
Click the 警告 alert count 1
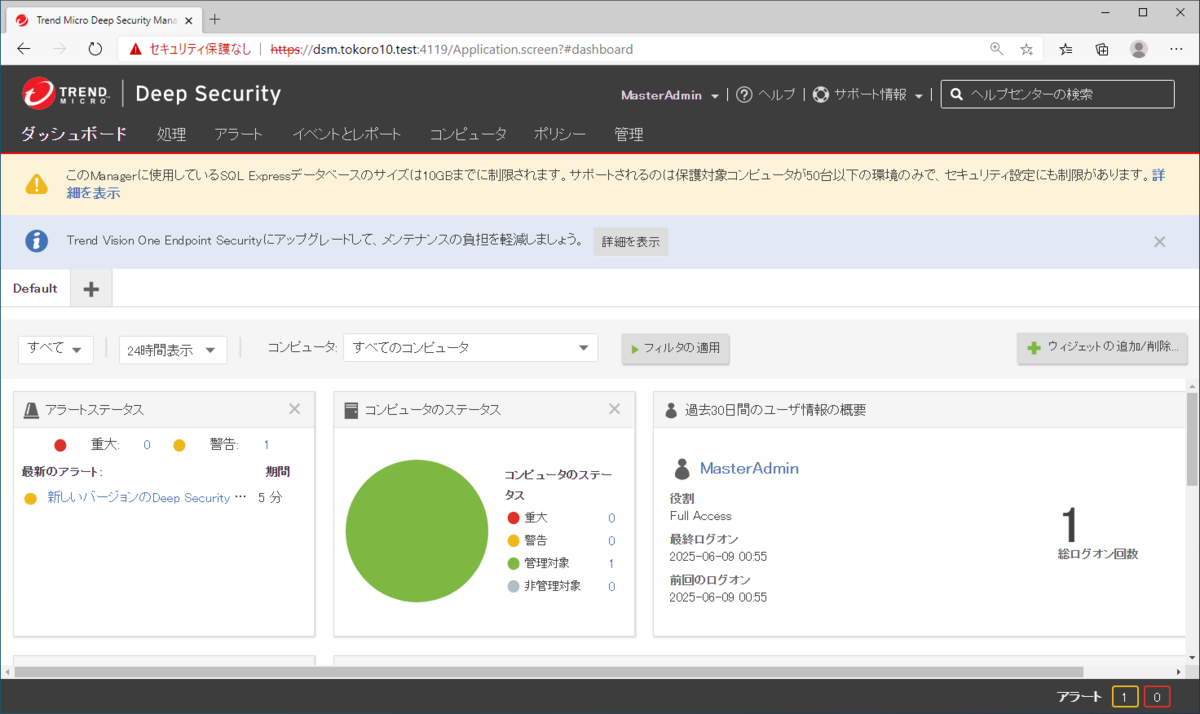[x=266, y=445]
